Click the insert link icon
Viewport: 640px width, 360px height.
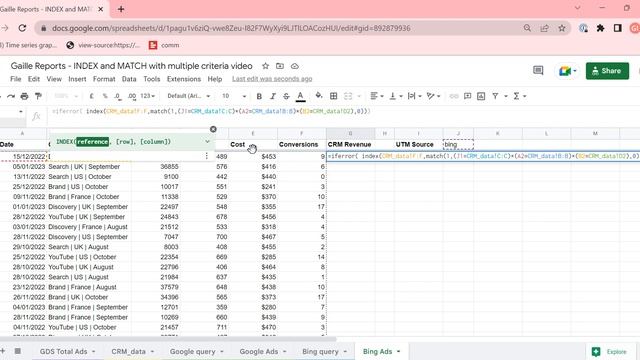coord(454,96)
